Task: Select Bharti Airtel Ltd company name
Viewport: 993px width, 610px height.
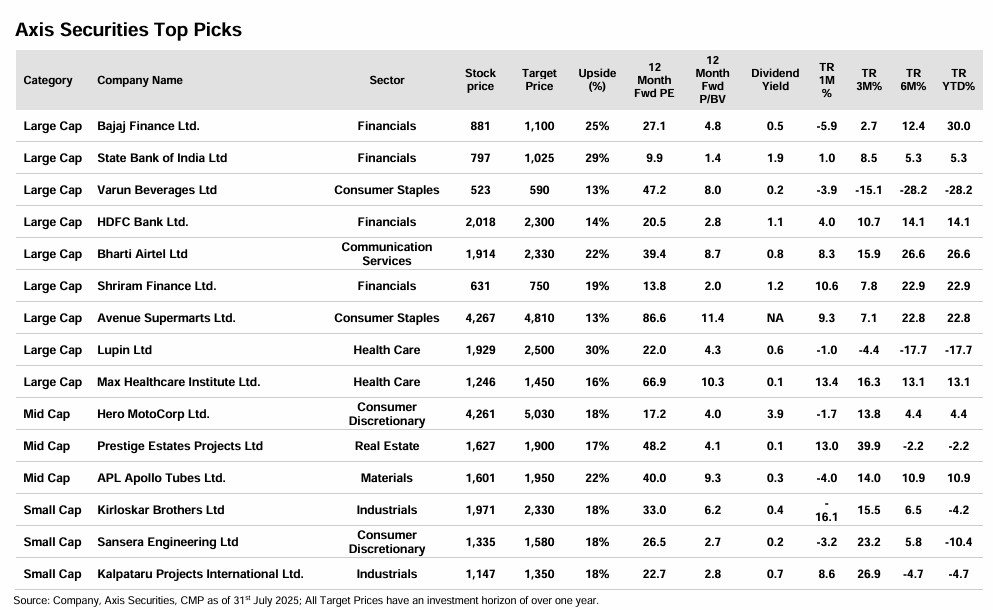Action: click(142, 254)
